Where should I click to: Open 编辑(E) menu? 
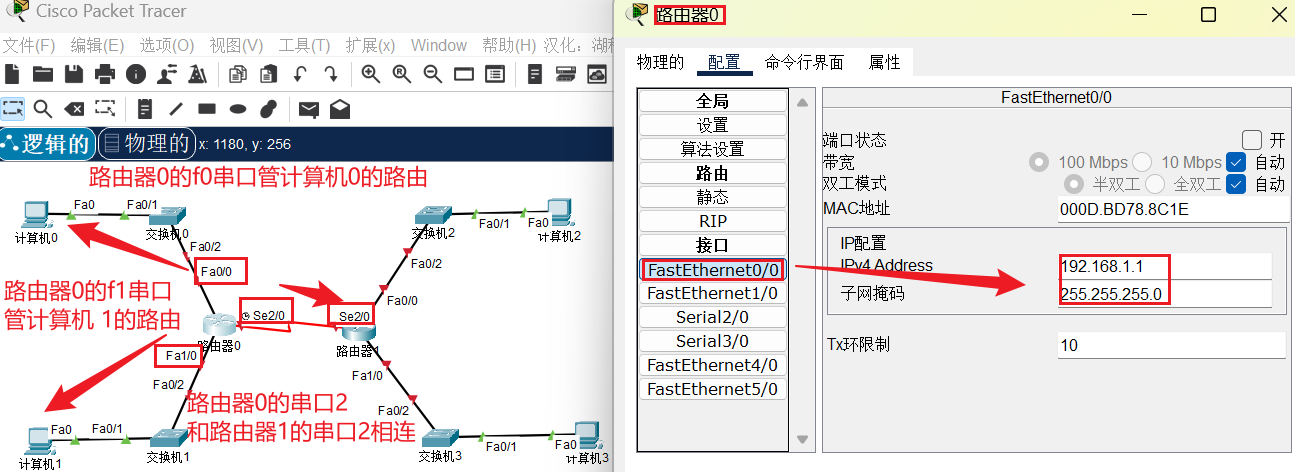tap(97, 45)
